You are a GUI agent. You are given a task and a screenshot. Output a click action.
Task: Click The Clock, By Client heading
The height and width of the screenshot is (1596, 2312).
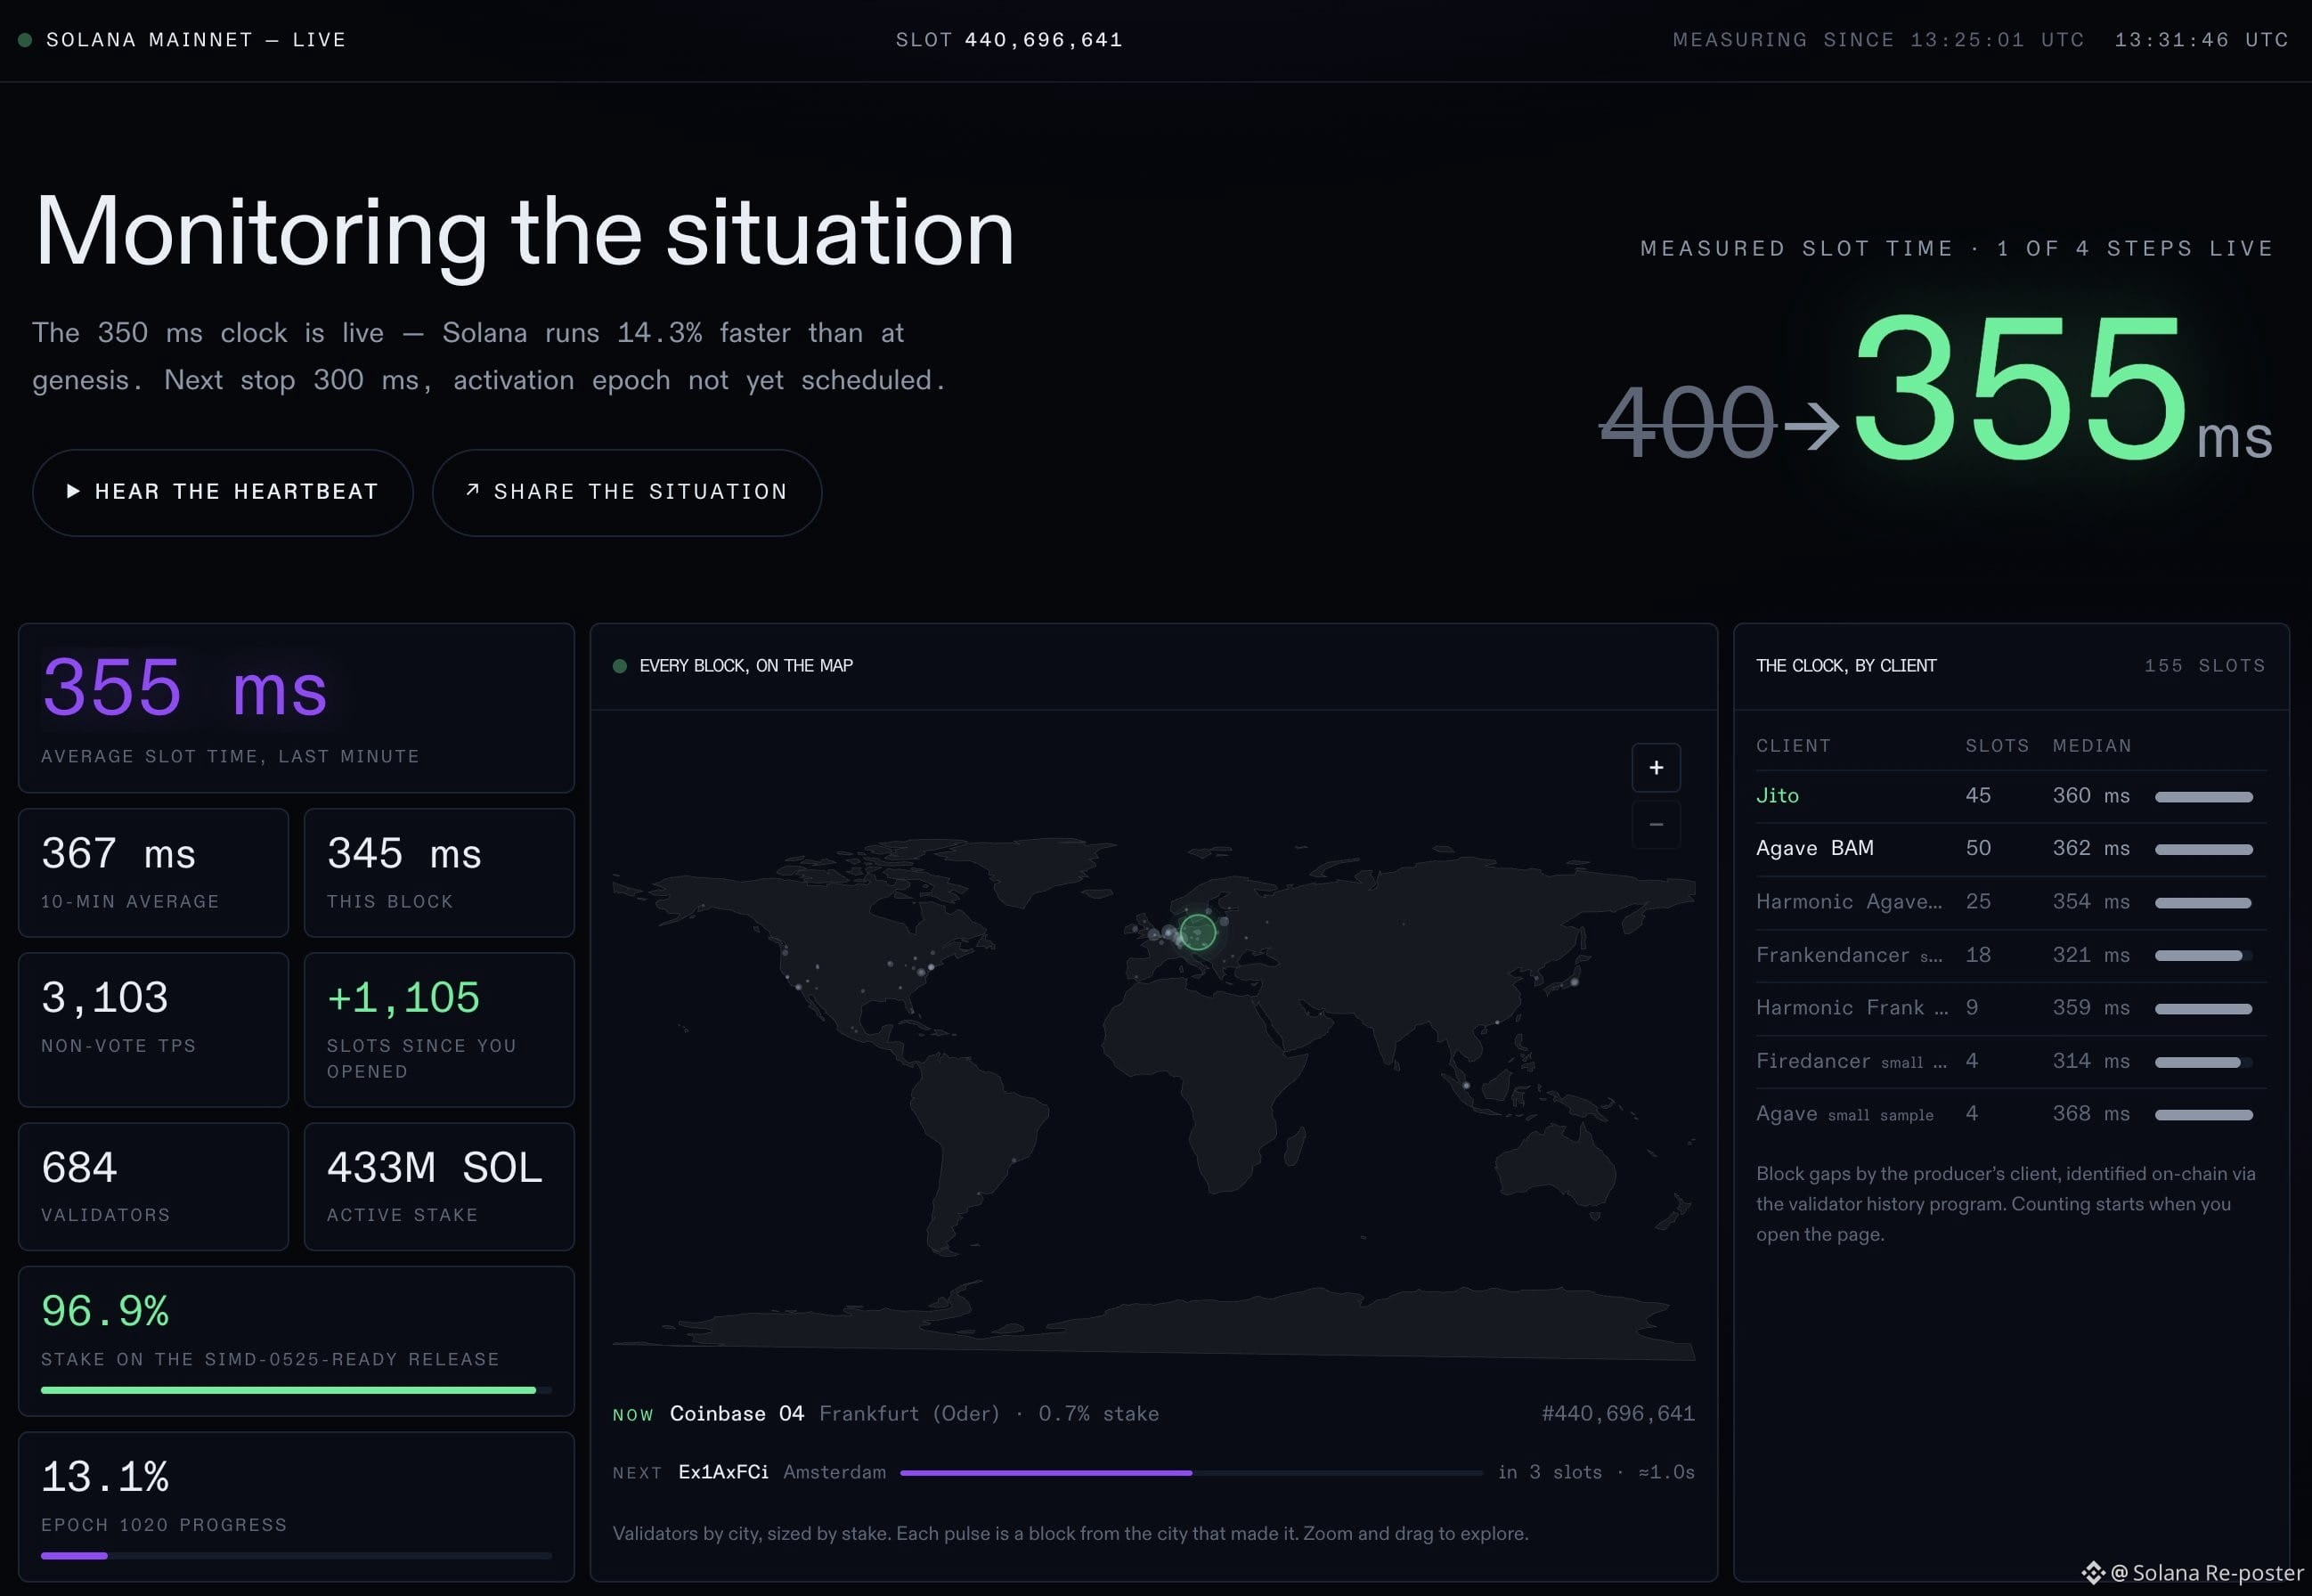pyautogui.click(x=1846, y=666)
